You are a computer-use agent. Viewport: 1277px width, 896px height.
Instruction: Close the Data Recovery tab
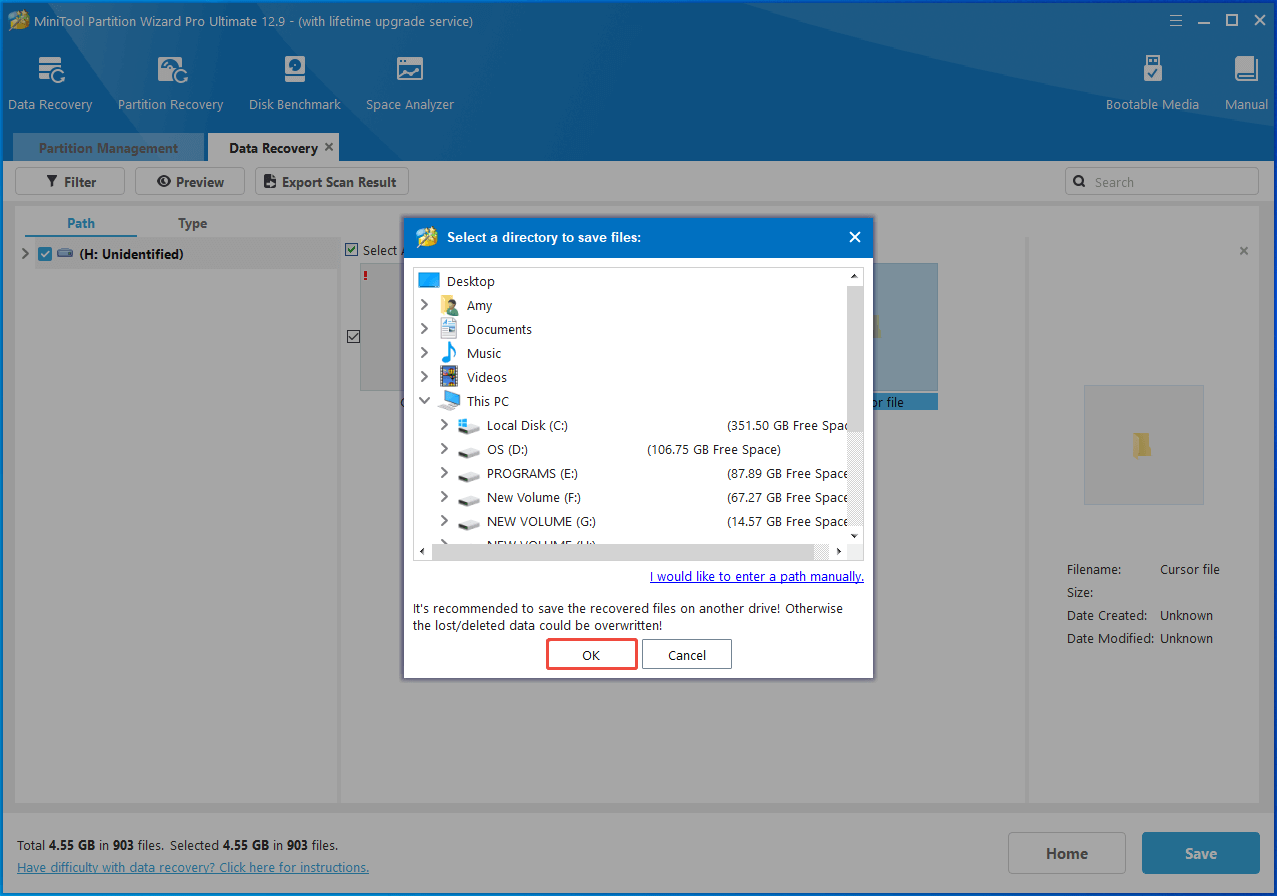pos(329,147)
